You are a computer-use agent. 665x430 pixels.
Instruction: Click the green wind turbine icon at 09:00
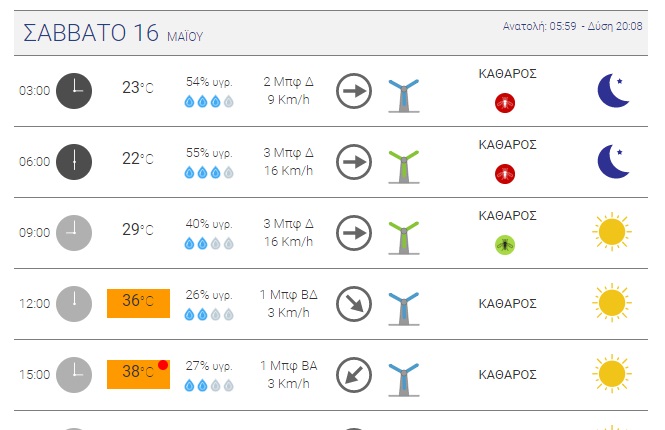coord(404,237)
